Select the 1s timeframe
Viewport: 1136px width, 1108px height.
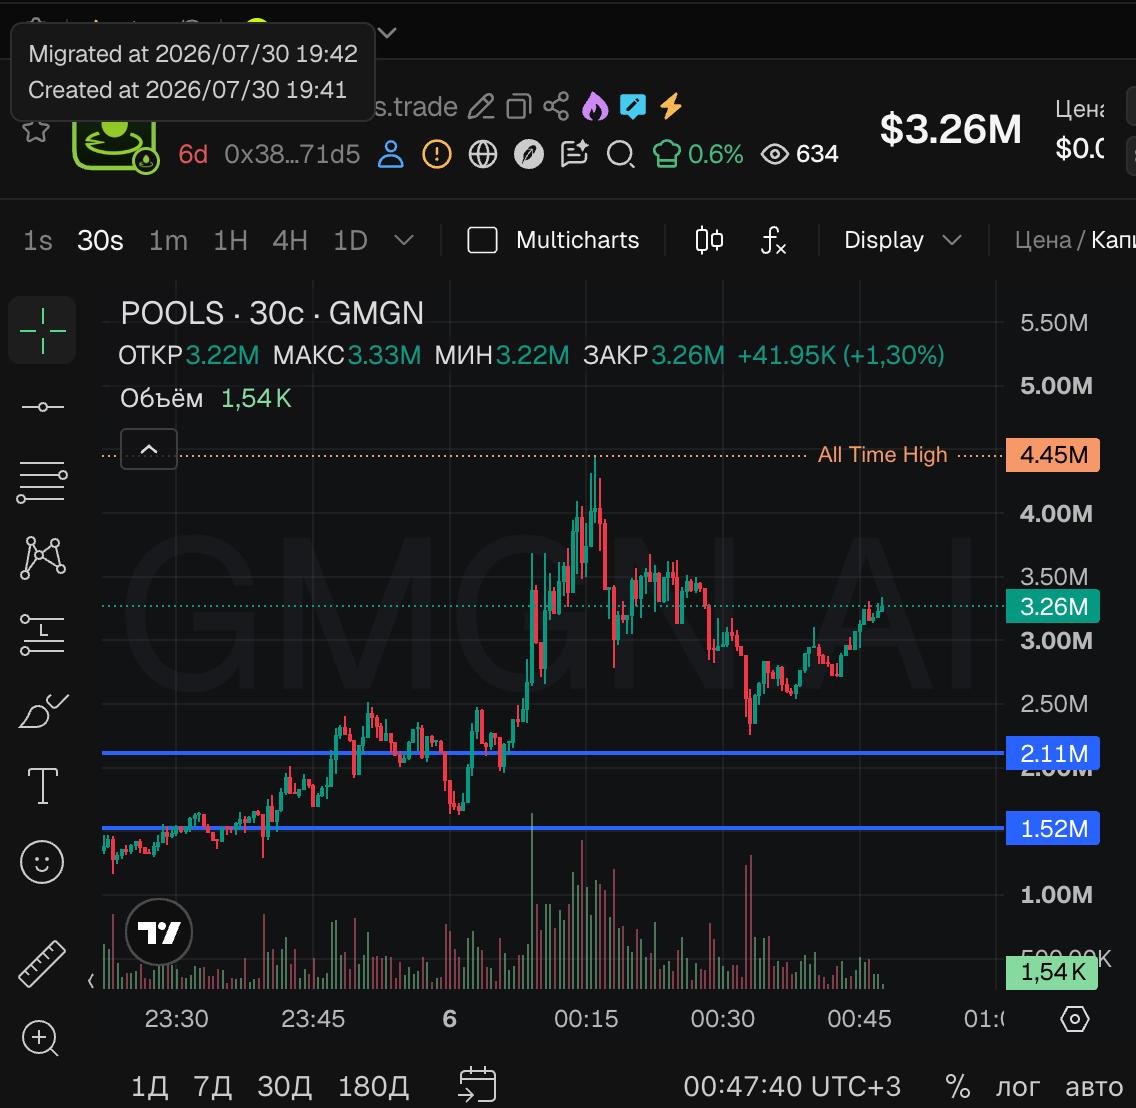(38, 240)
